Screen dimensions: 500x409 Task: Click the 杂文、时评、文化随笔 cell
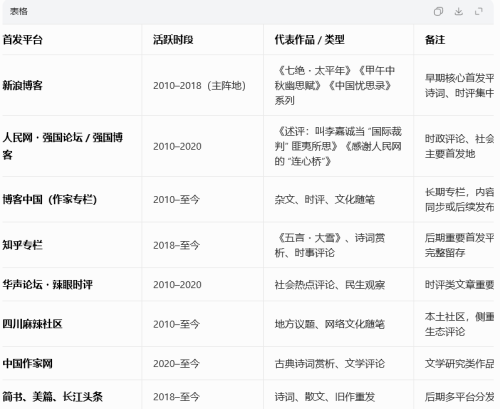[325, 199]
